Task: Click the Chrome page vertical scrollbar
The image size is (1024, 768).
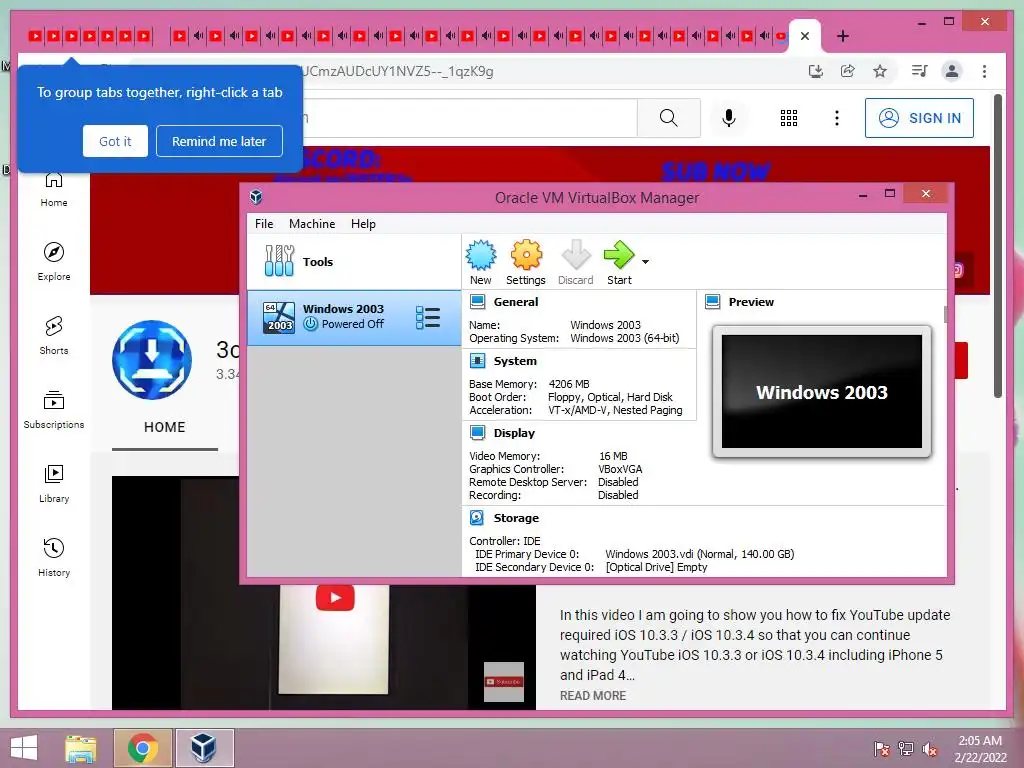Action: coord(997,247)
